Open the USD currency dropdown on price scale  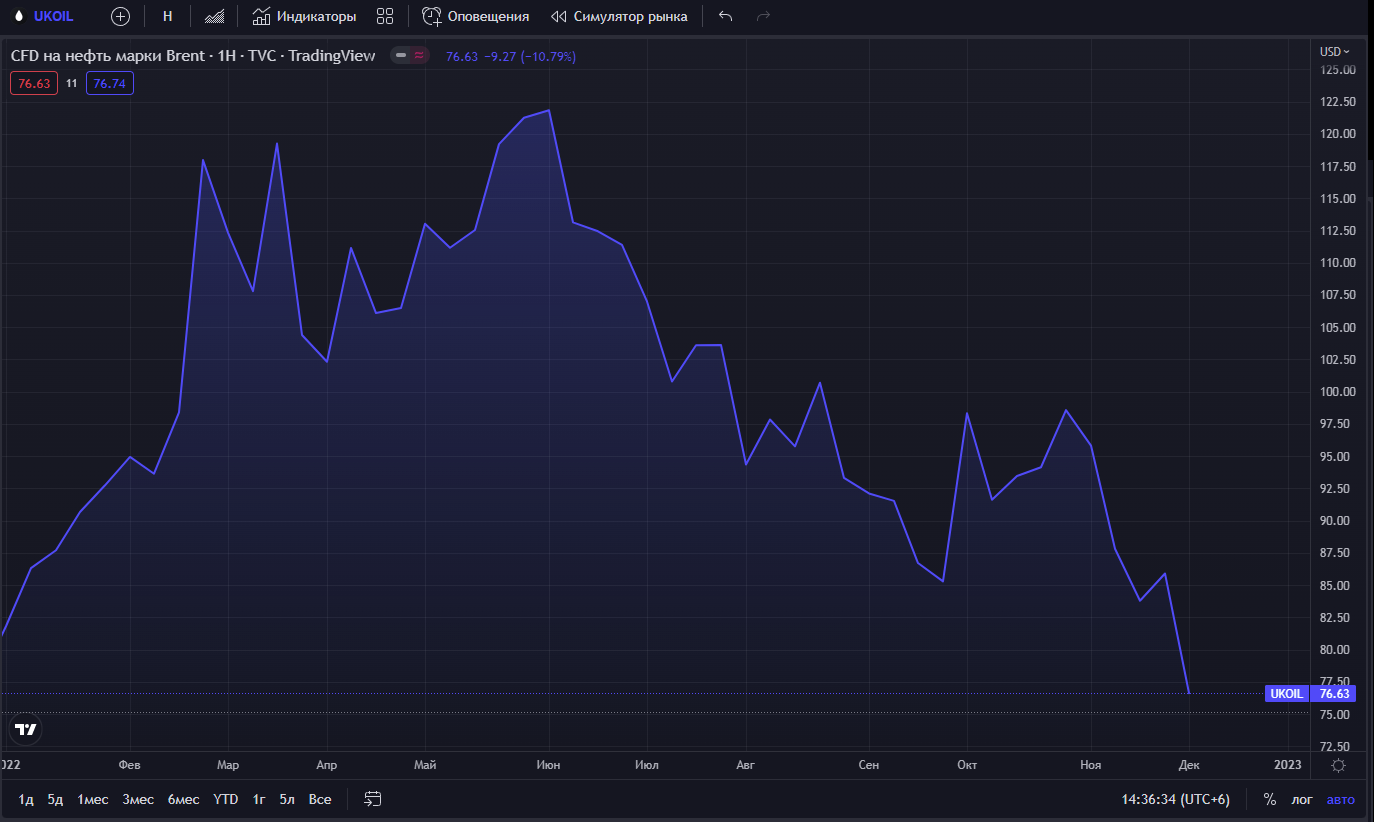pyautogui.click(x=1334, y=51)
